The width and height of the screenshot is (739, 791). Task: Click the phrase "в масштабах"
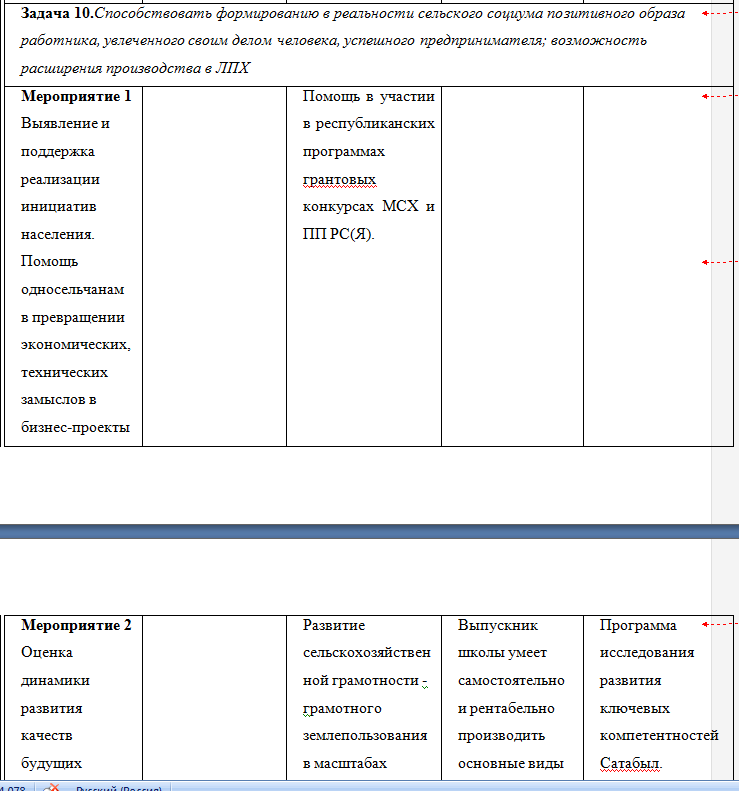click(x=345, y=763)
